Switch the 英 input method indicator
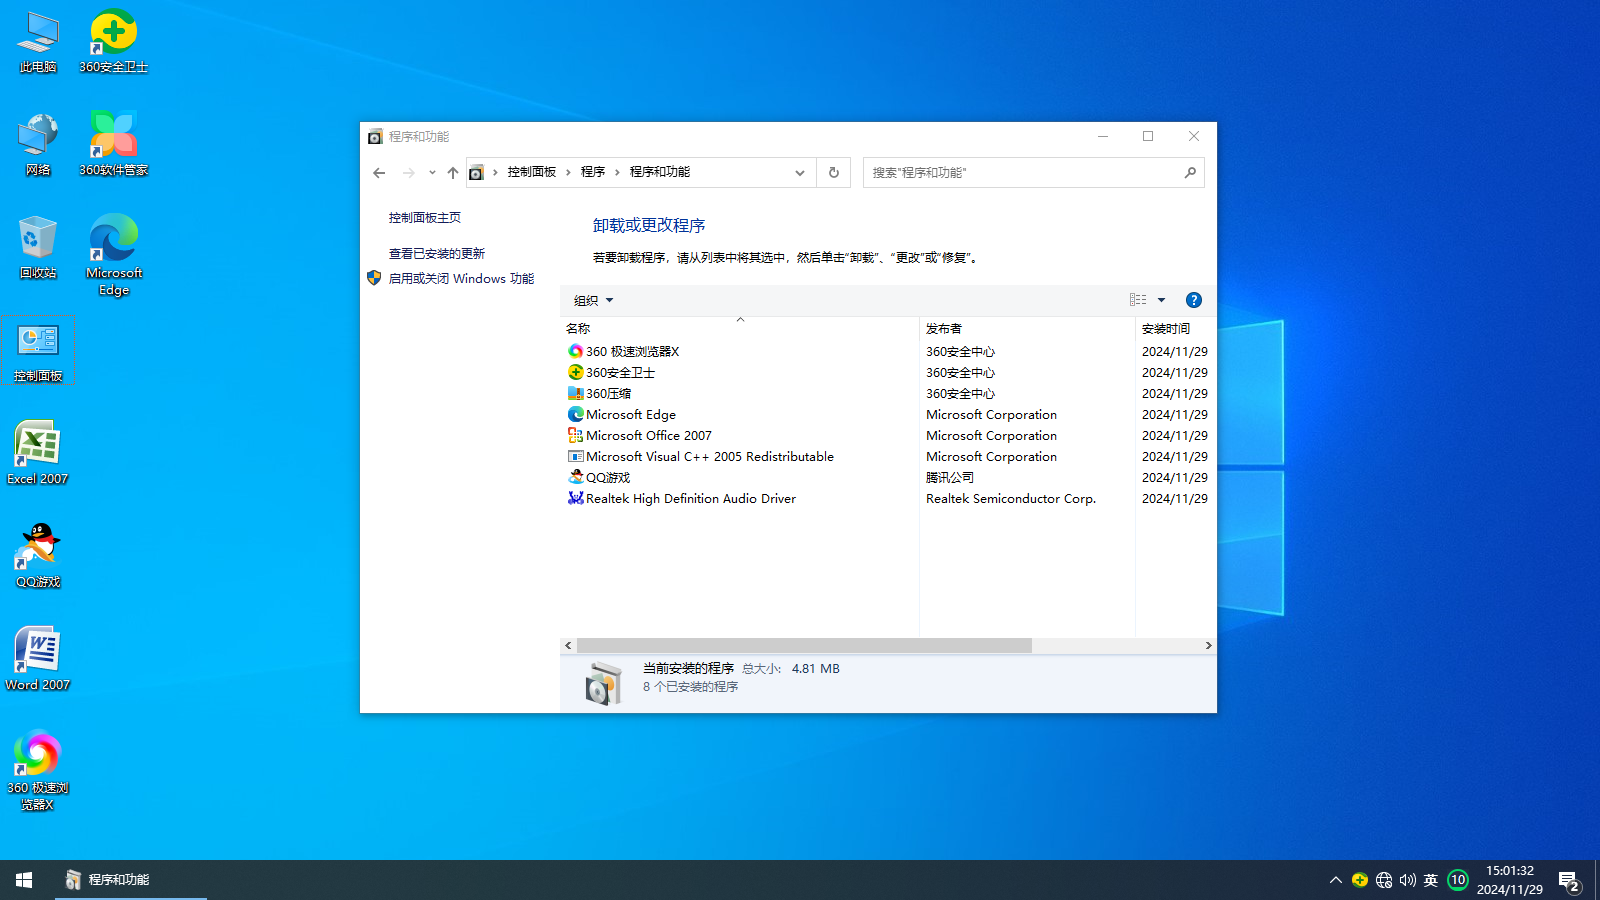 tap(1431, 880)
